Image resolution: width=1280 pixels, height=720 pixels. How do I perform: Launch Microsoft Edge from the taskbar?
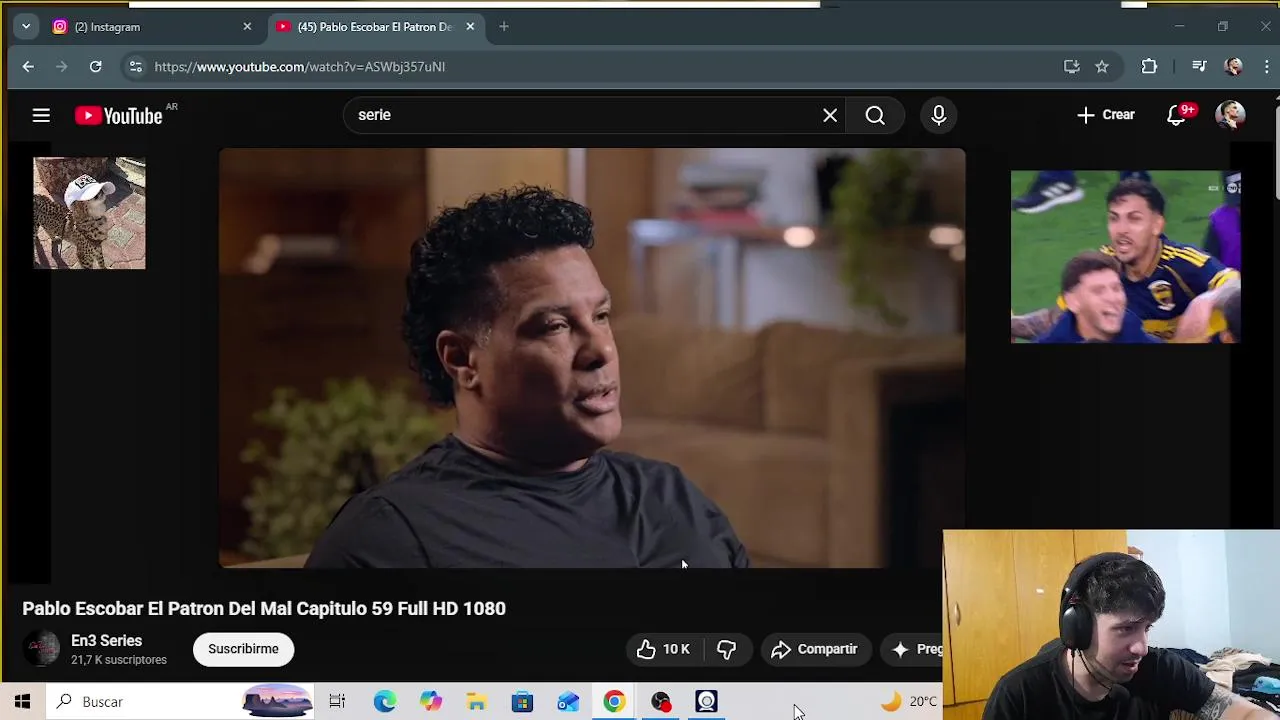click(x=385, y=702)
